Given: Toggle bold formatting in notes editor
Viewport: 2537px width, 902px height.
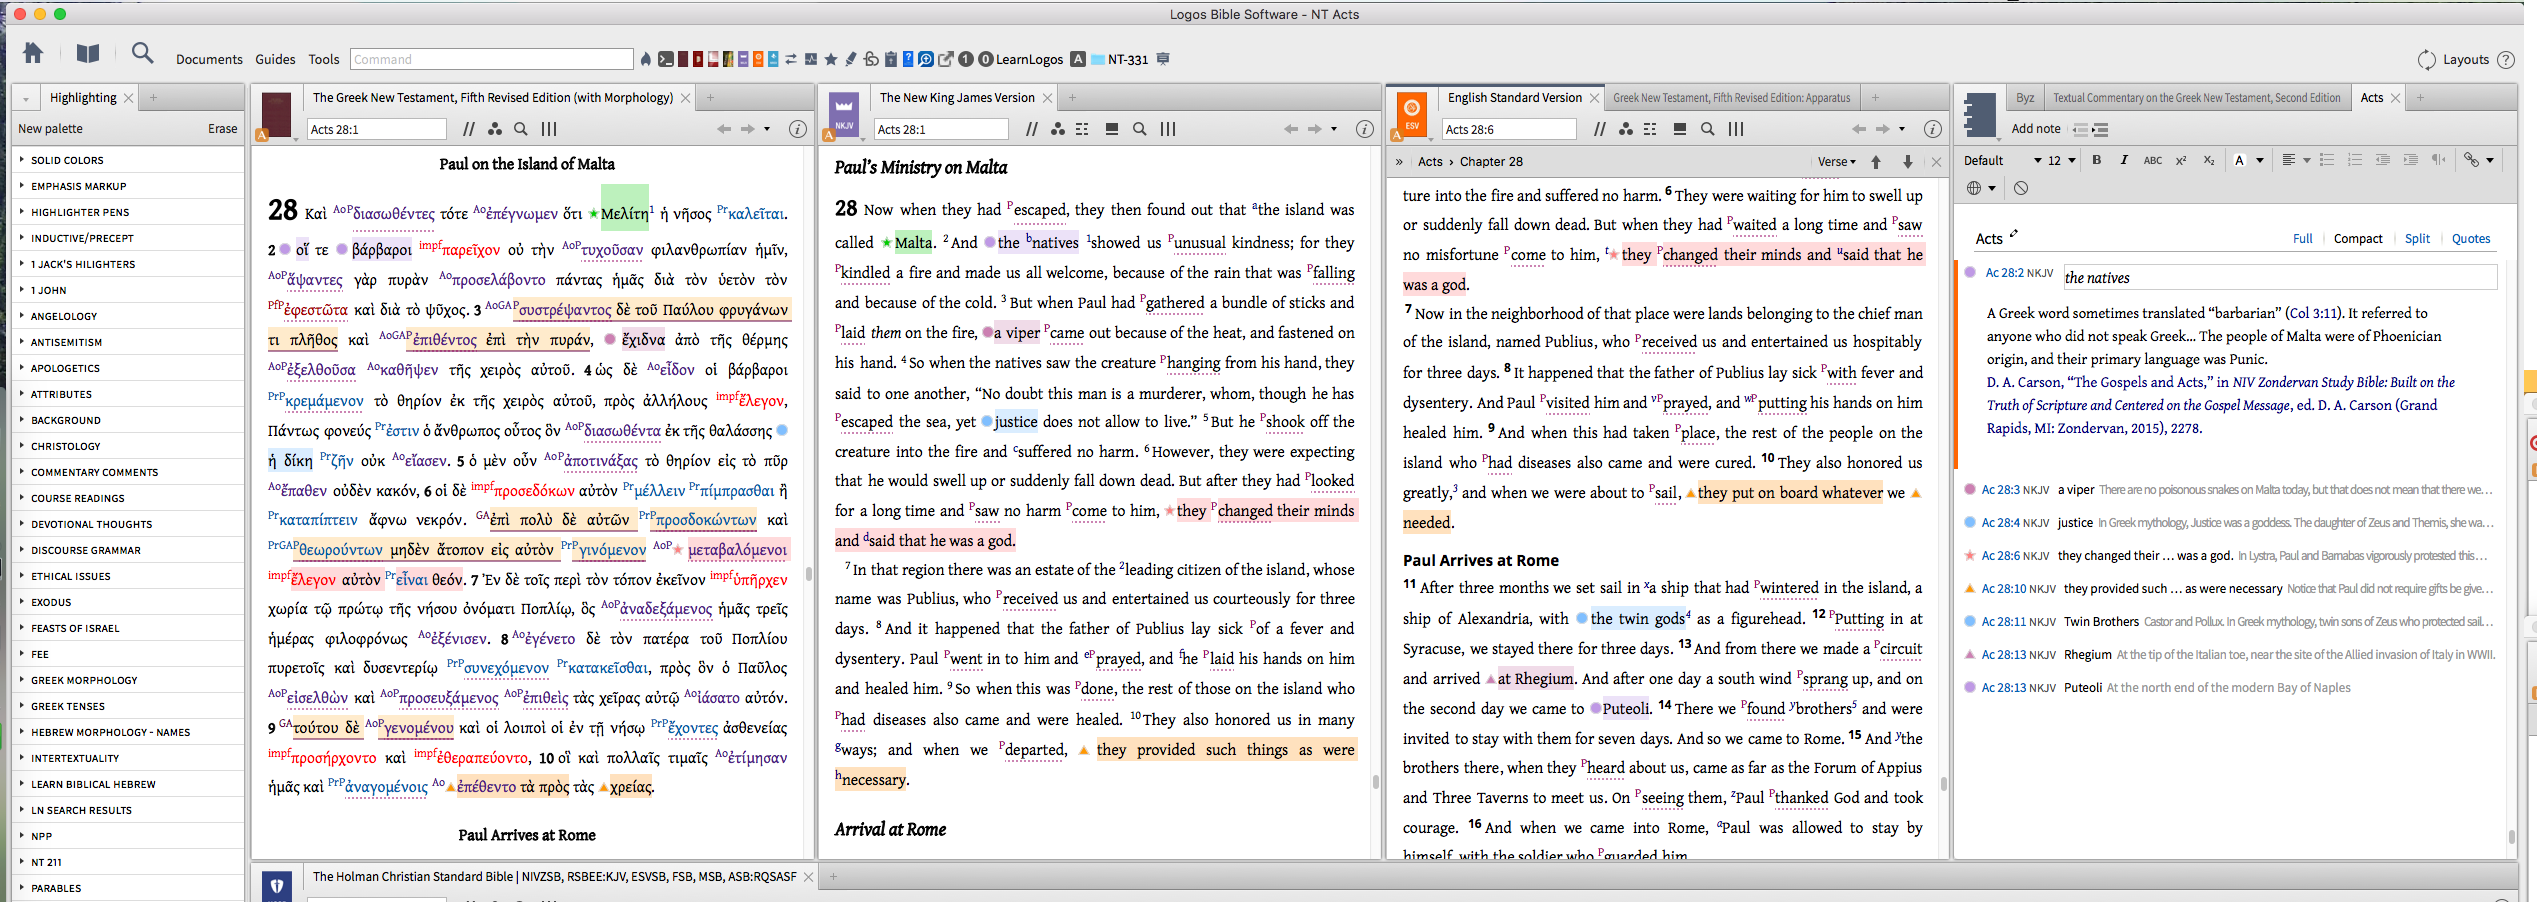Looking at the screenshot, I should [x=2097, y=160].
